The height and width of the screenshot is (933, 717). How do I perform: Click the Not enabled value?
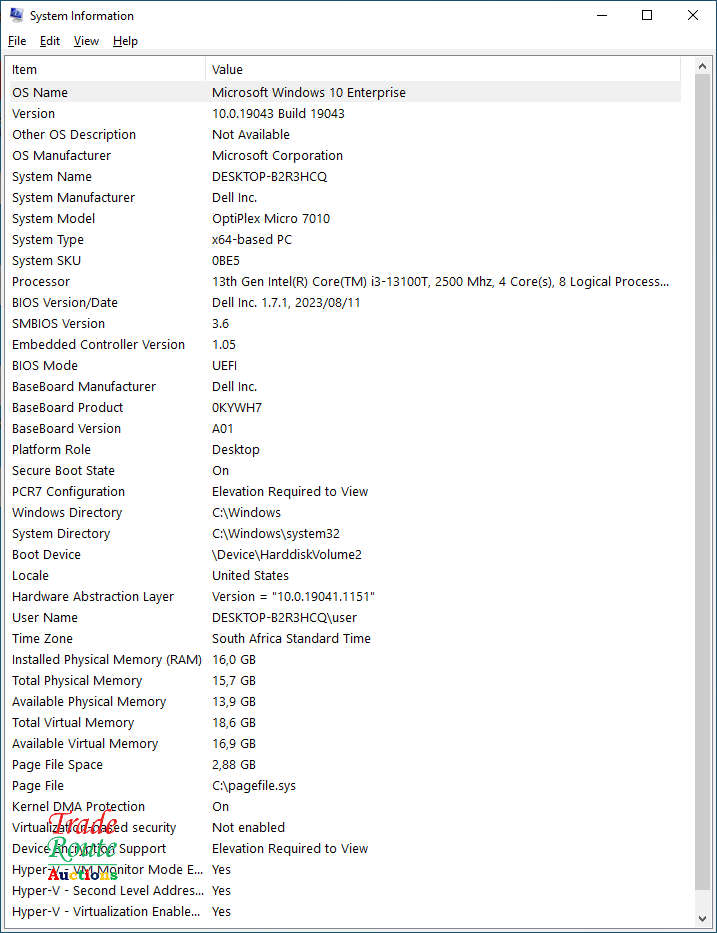coord(248,828)
